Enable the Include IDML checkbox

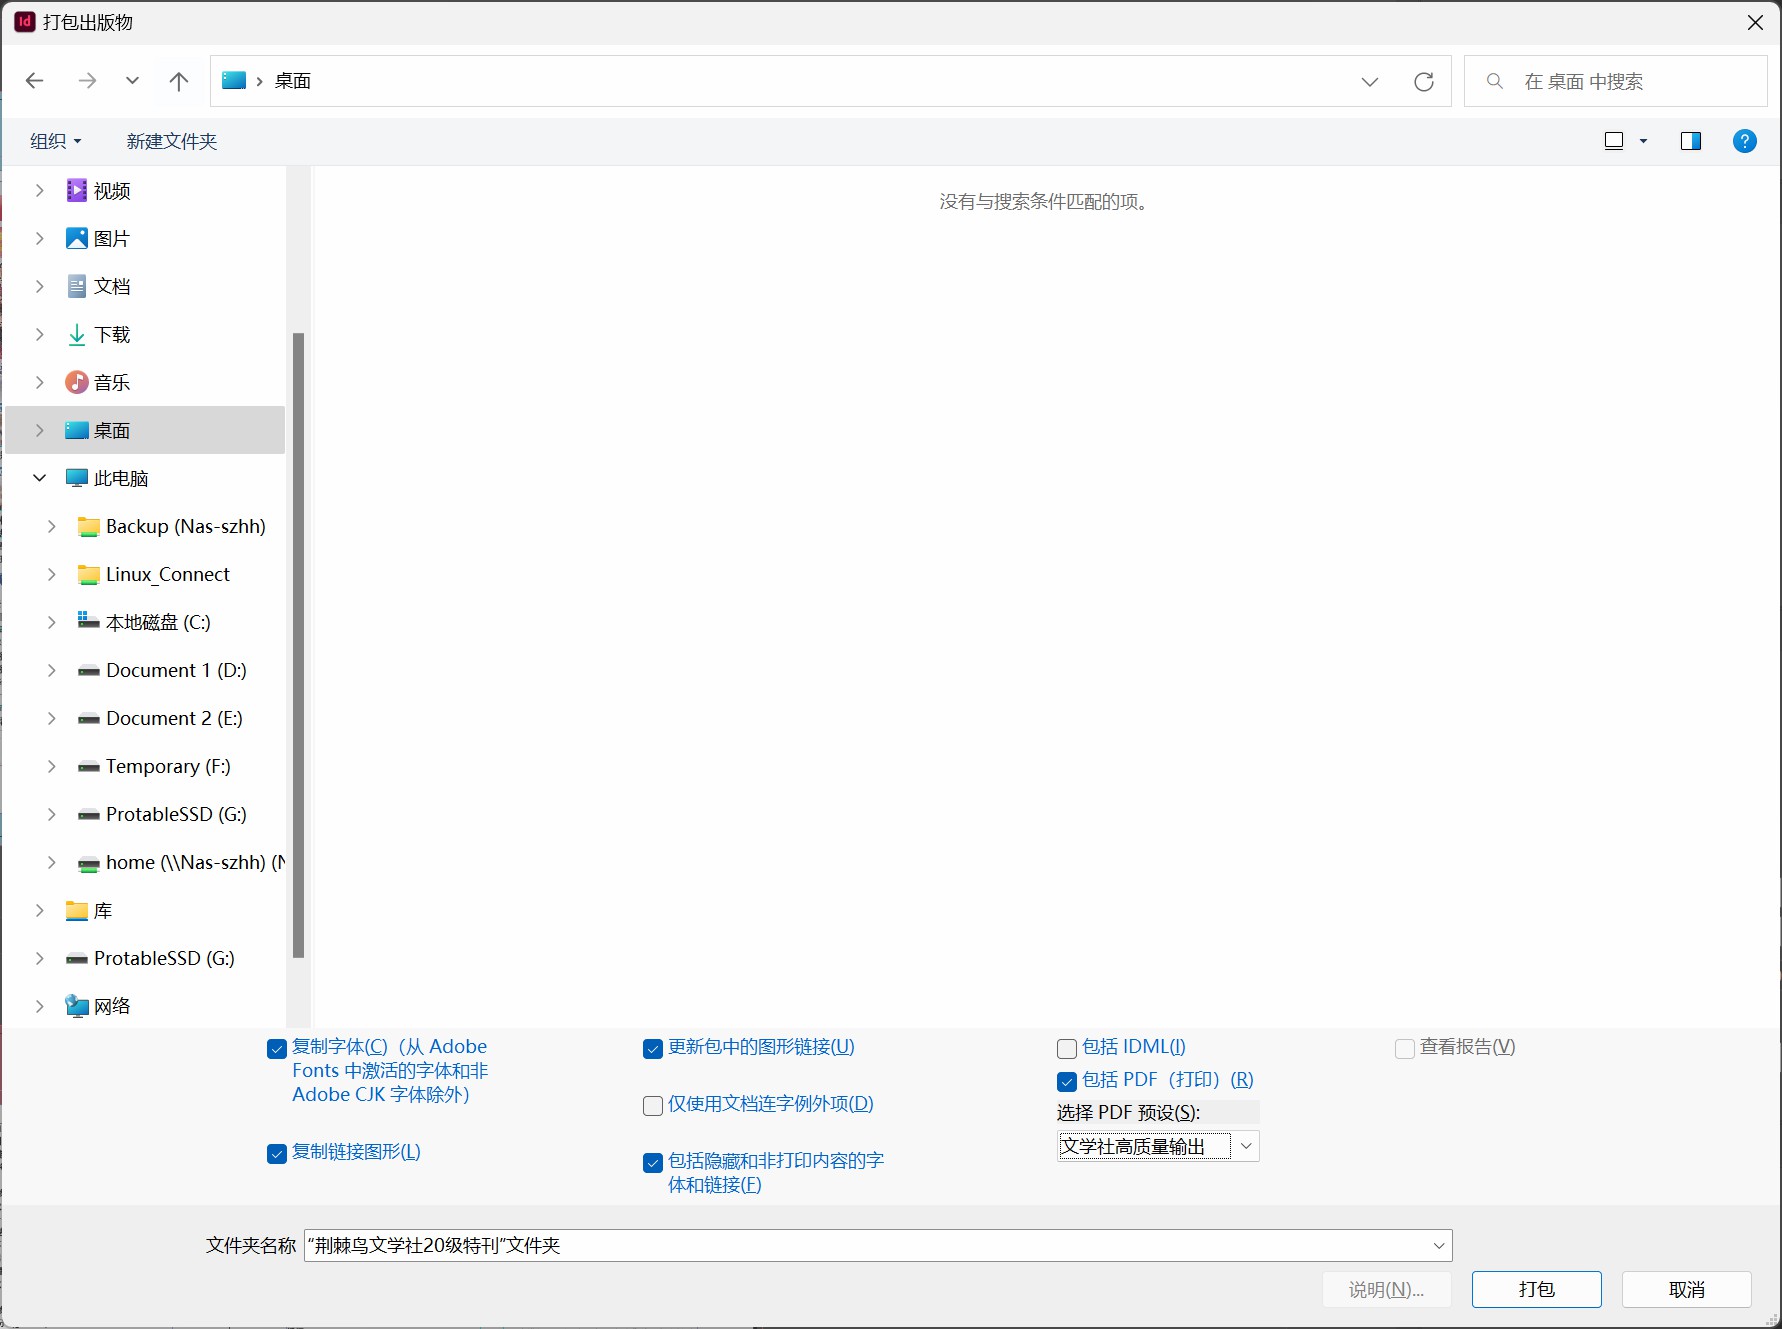(x=1067, y=1049)
